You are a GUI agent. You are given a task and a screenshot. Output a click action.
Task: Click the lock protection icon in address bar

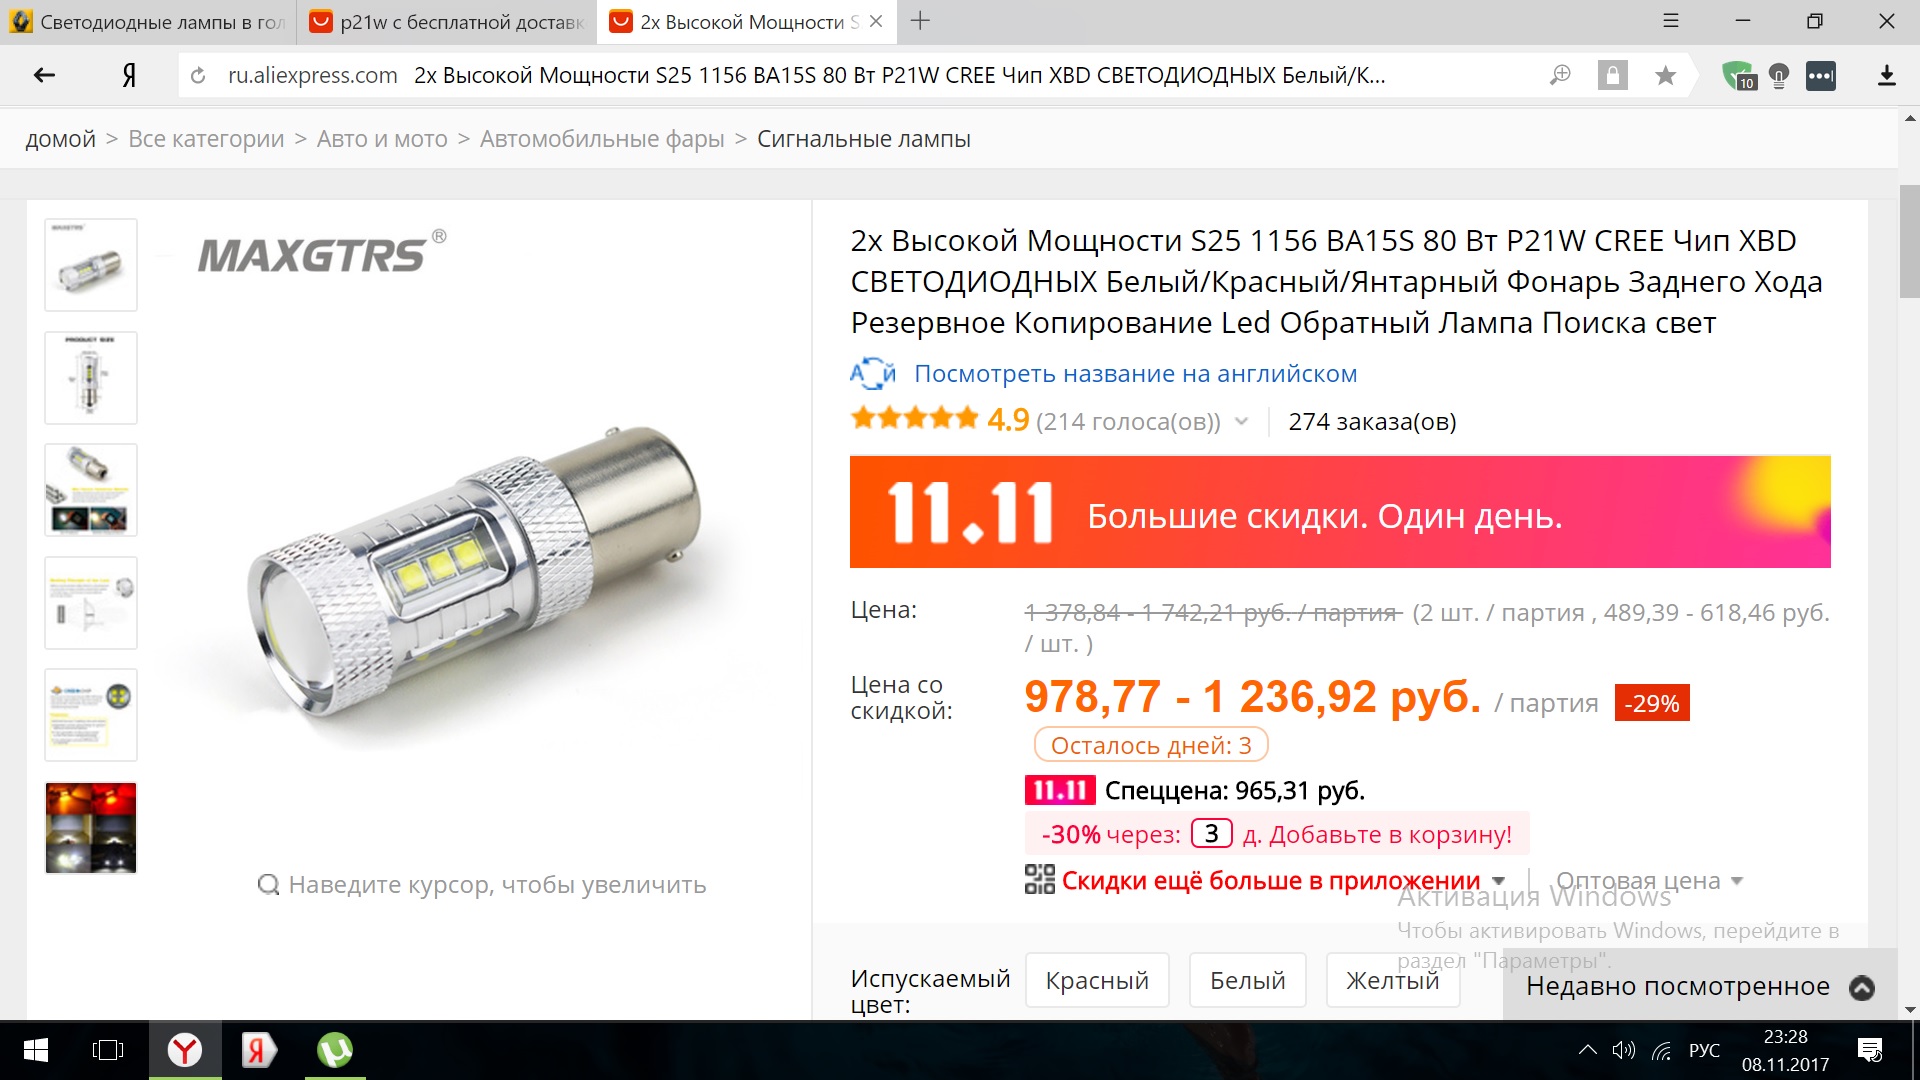(x=1612, y=75)
